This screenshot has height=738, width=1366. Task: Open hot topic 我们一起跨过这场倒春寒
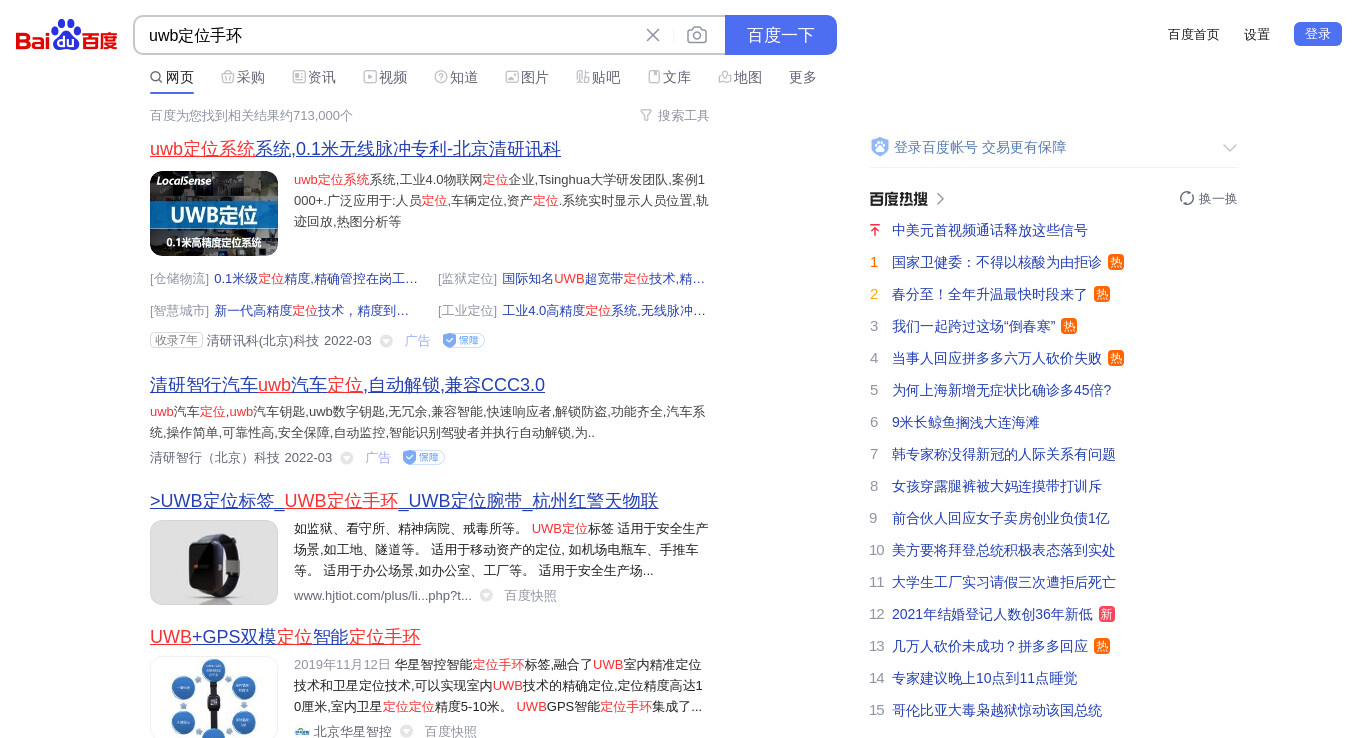tap(974, 326)
